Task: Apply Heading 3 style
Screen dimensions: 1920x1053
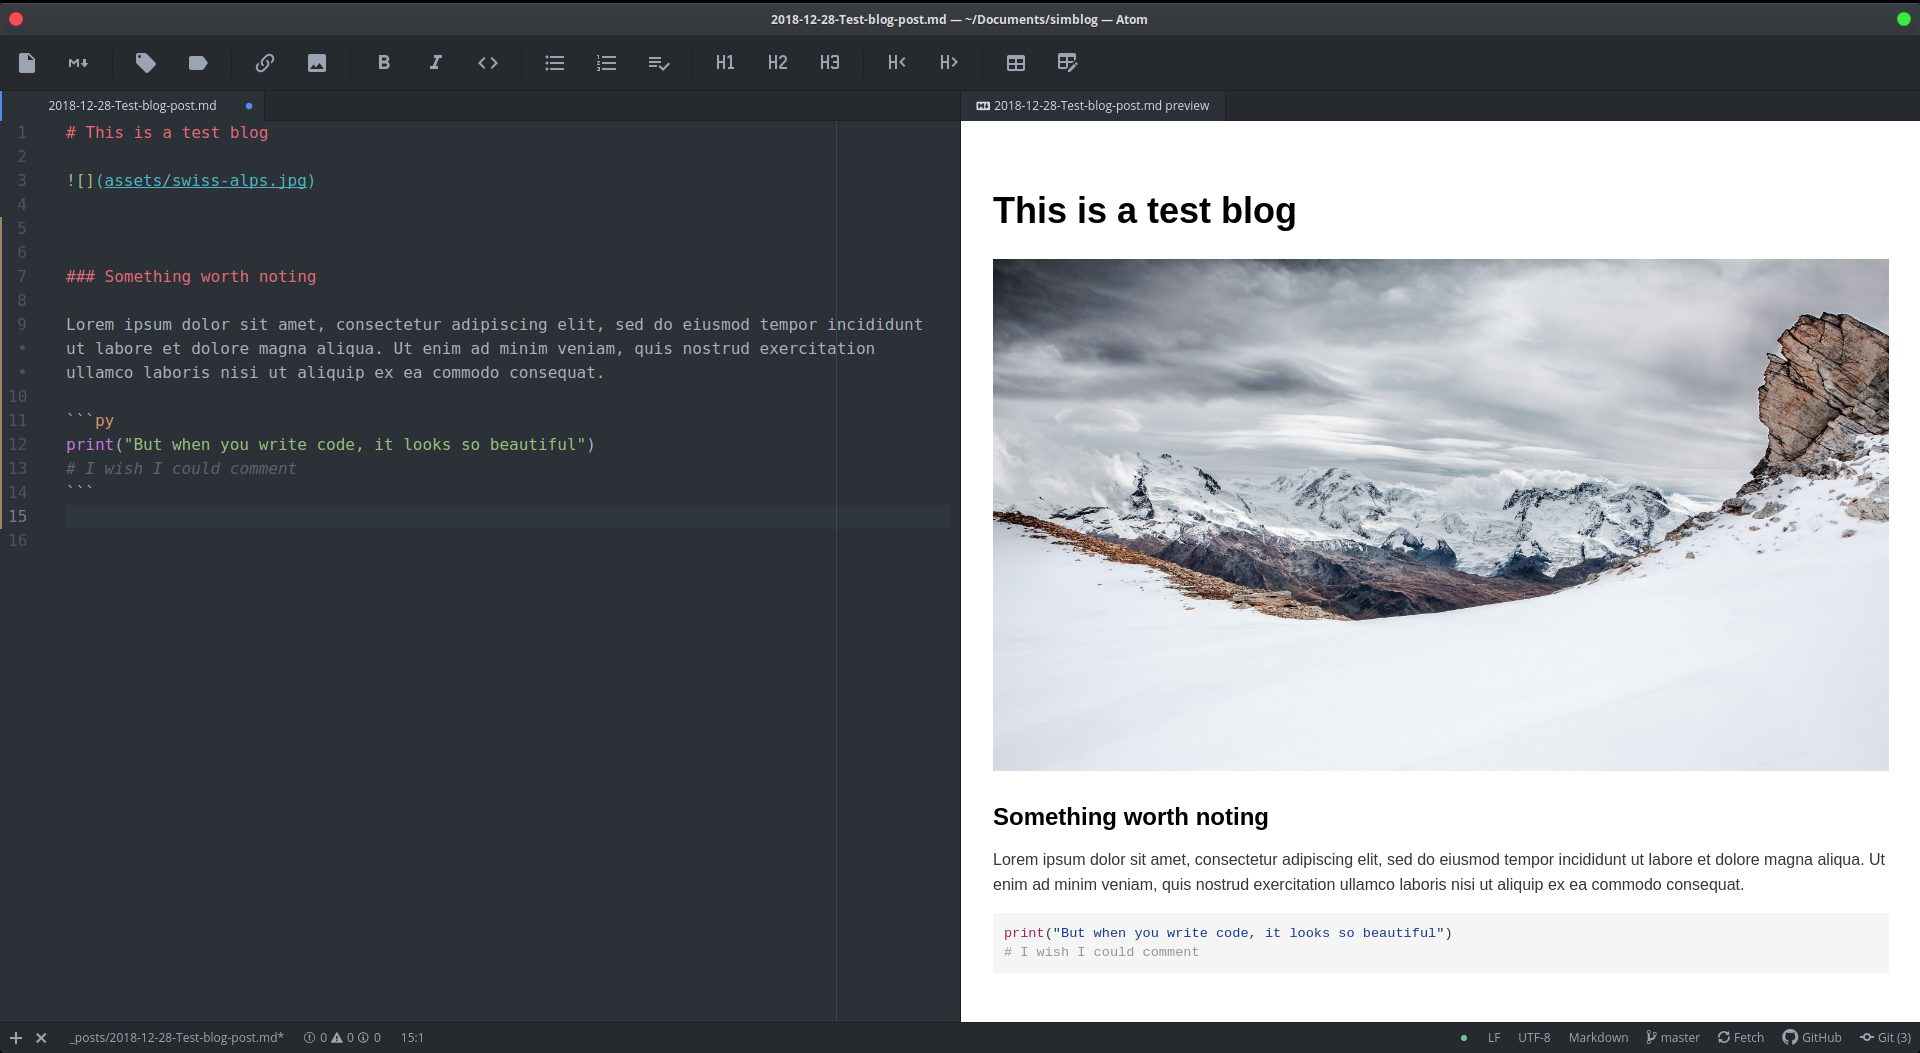Action: 830,63
